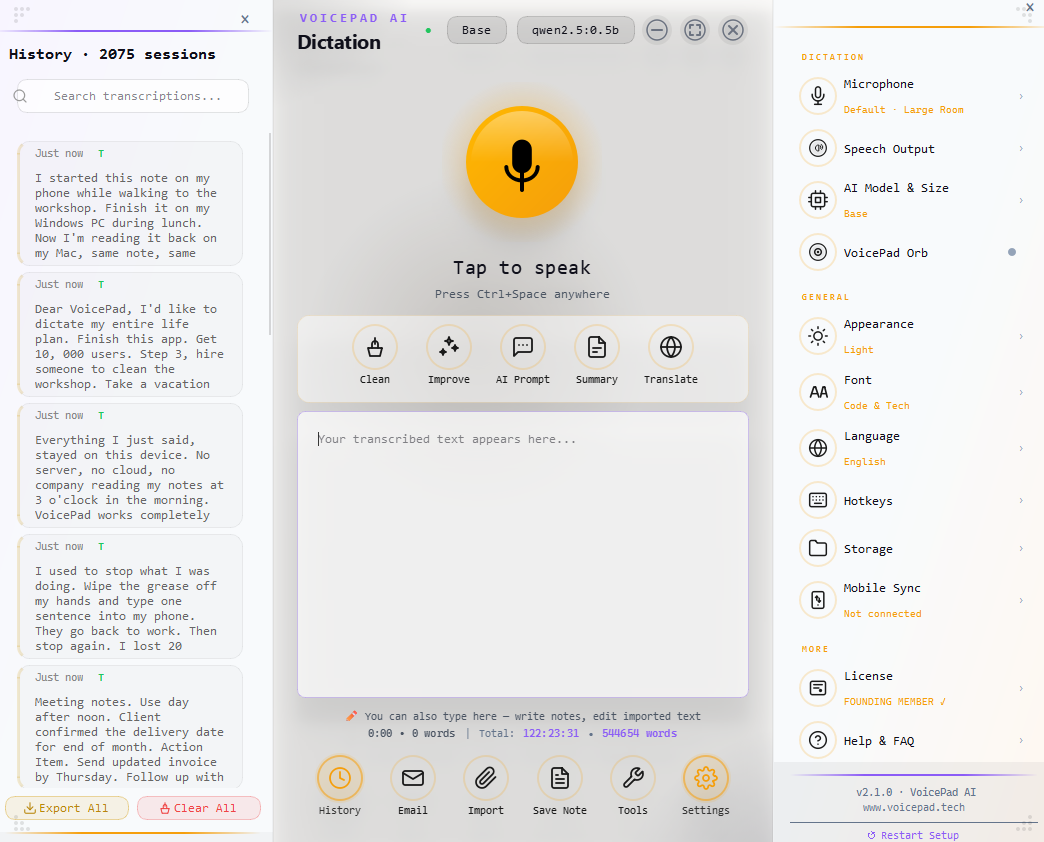Save the current note
1044x842 pixels.
tap(559, 787)
